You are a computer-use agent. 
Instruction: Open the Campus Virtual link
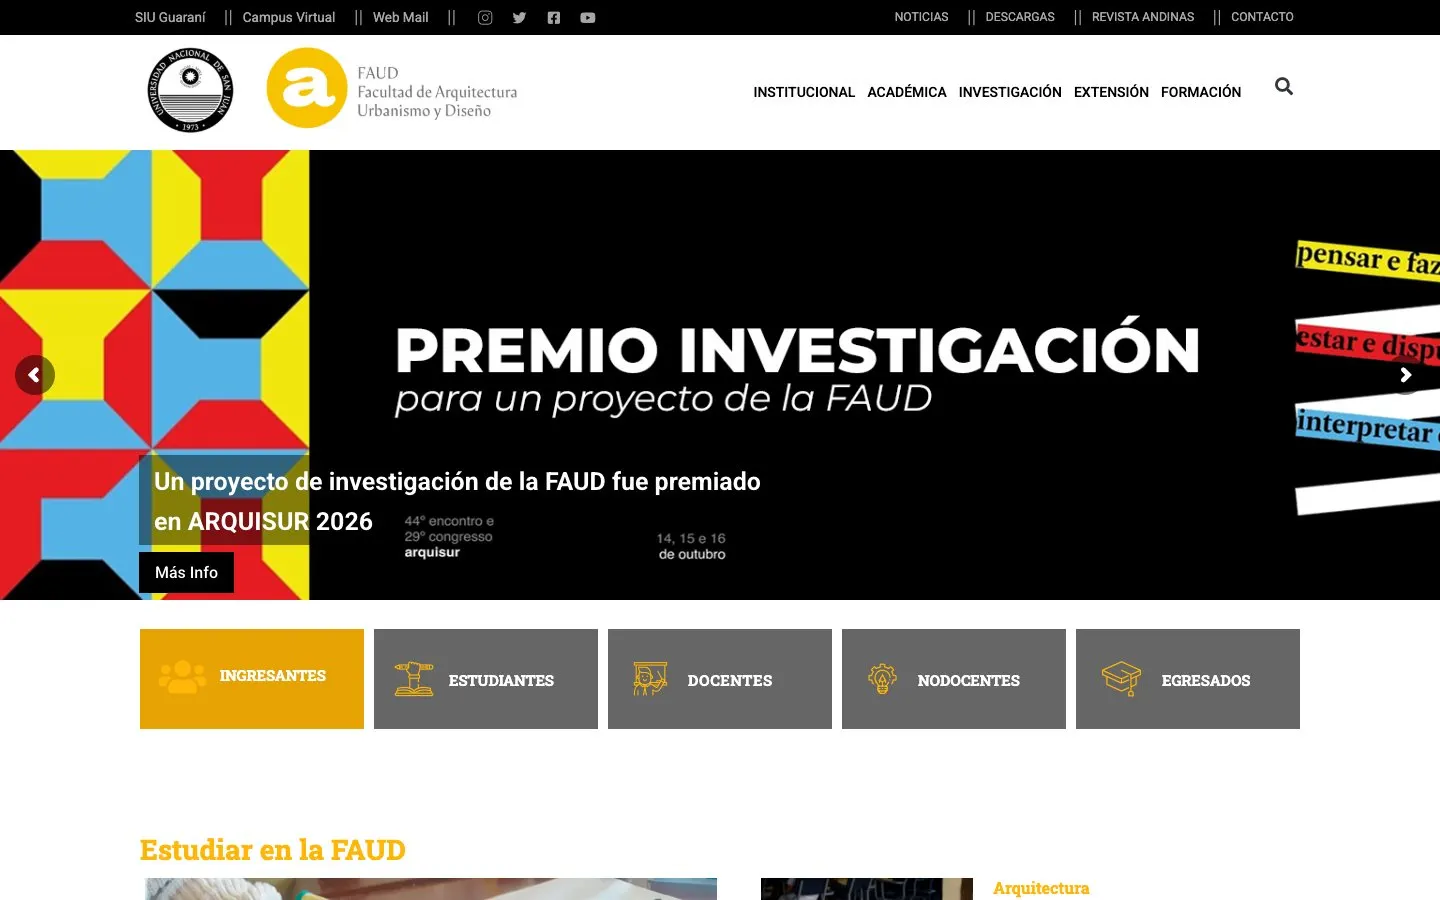pos(289,17)
